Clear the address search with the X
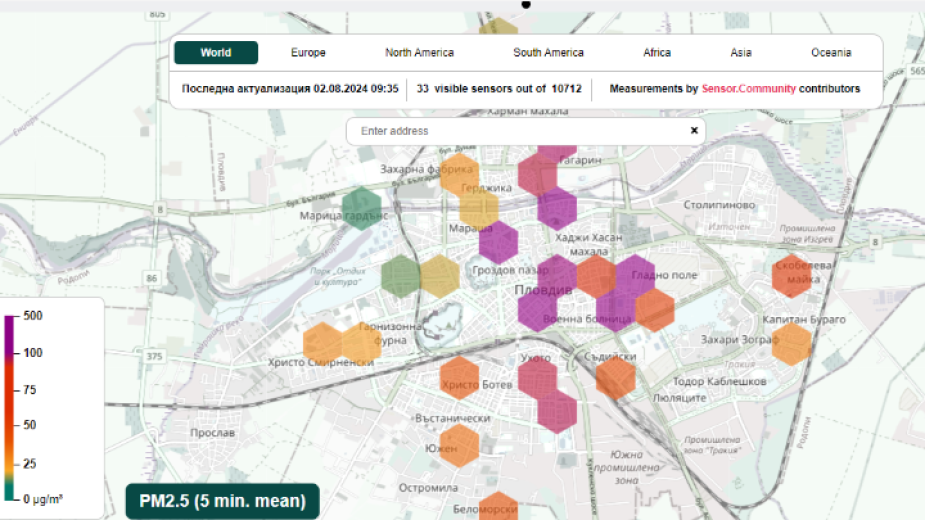The height and width of the screenshot is (520, 925). click(694, 131)
